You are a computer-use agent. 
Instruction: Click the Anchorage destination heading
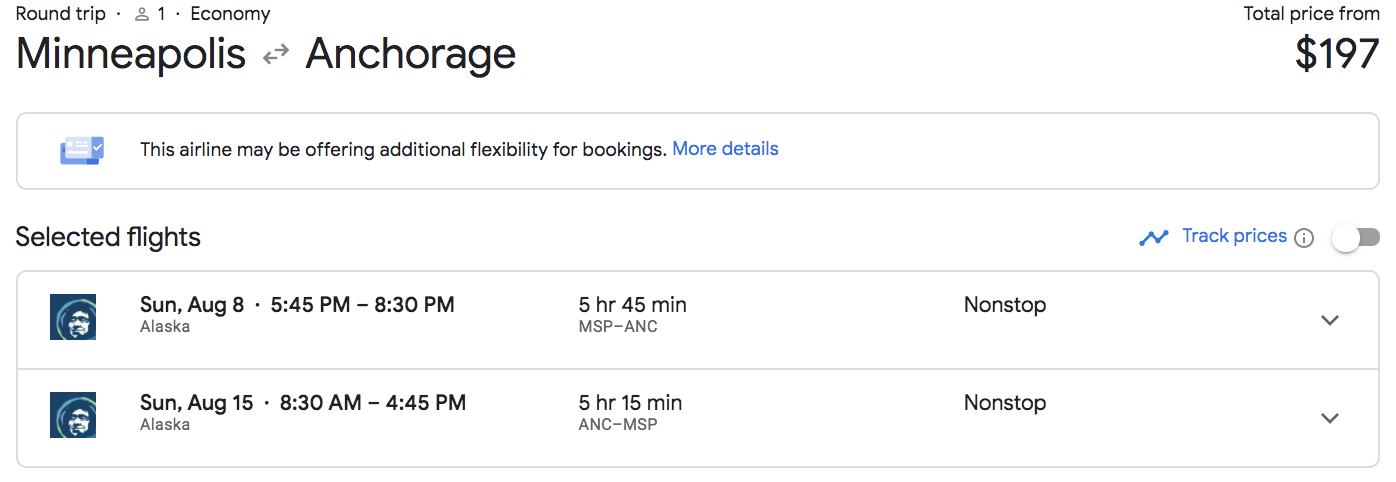point(410,54)
